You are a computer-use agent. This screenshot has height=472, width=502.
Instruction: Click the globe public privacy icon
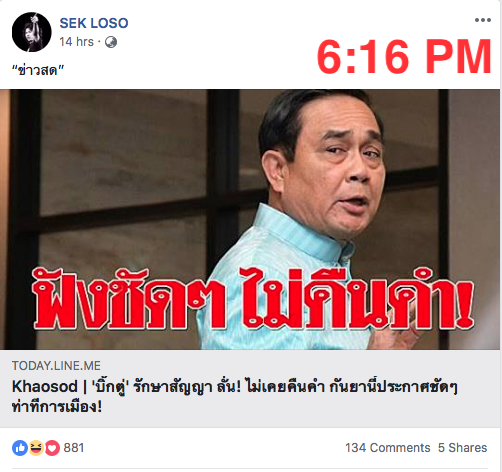[x=111, y=42]
